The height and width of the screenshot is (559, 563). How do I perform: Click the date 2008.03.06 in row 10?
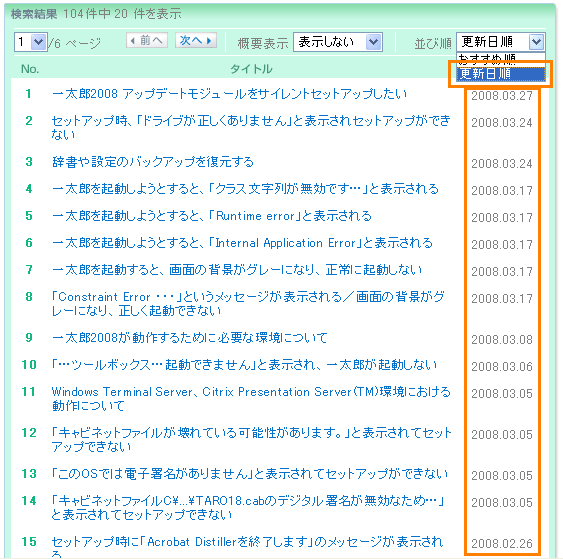coord(502,367)
